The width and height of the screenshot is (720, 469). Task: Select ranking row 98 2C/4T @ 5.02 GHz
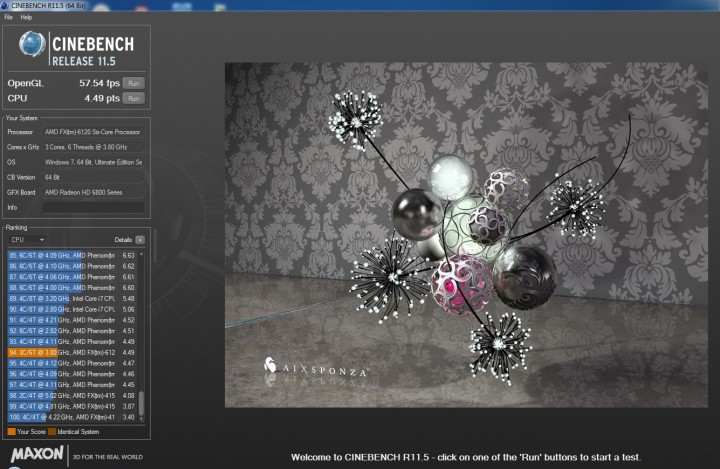click(72, 396)
